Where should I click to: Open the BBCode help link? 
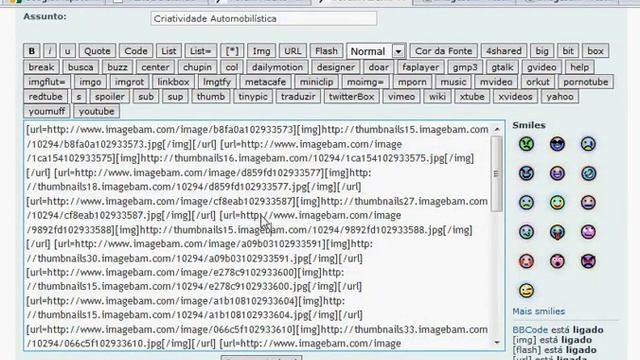[x=530, y=329]
